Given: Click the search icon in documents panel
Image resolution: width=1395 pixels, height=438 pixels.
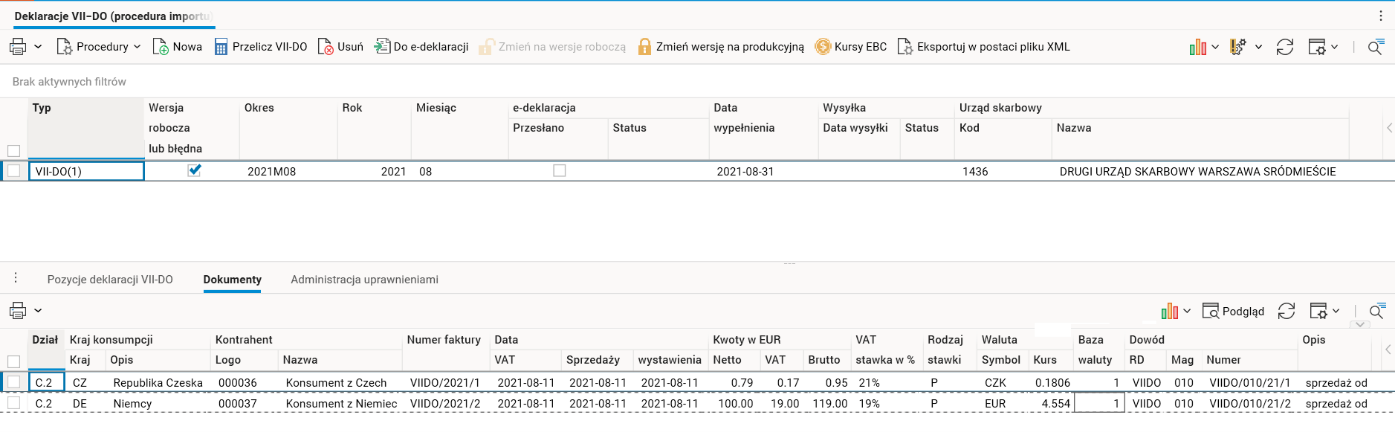Looking at the screenshot, I should click(1376, 311).
